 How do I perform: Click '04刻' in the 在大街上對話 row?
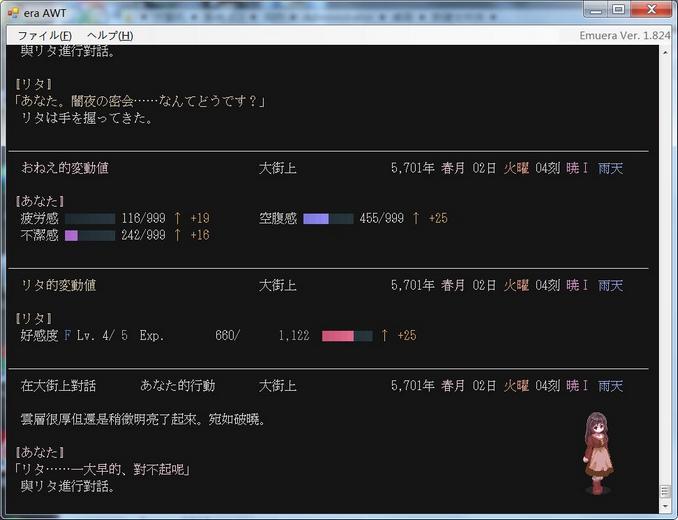(x=547, y=386)
